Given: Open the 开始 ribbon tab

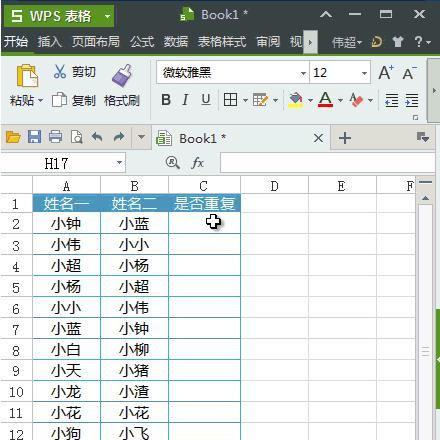Looking at the screenshot, I should (x=16, y=42).
